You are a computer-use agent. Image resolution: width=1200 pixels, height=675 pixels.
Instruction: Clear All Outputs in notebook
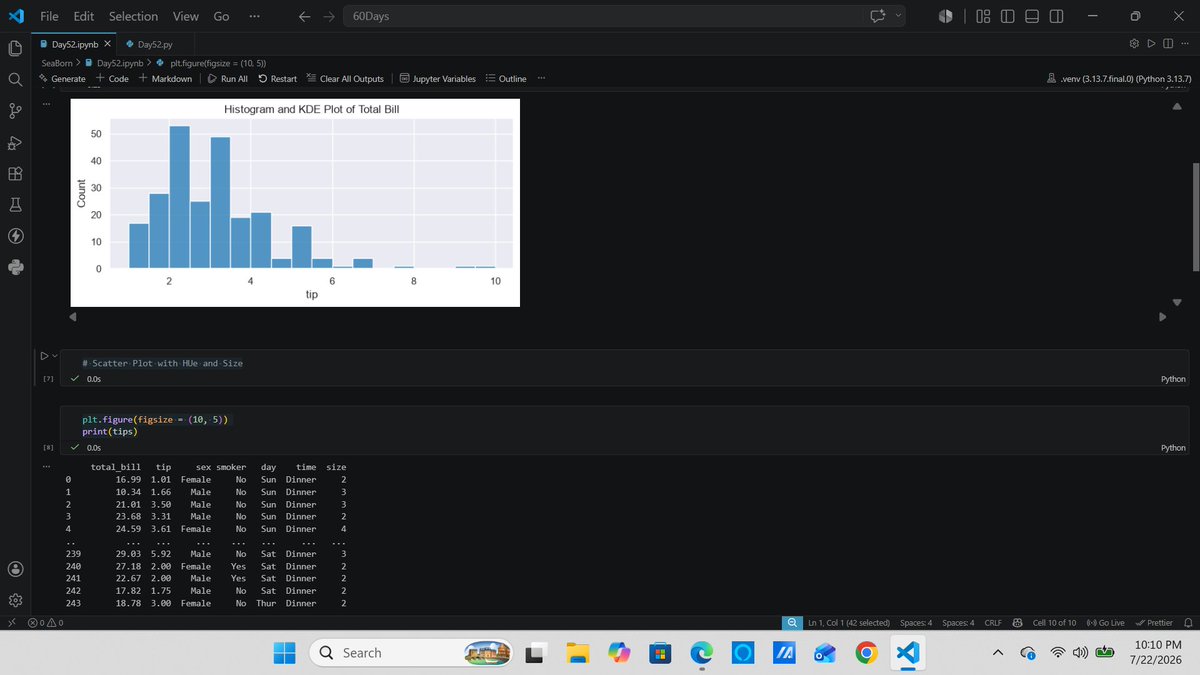(345, 78)
